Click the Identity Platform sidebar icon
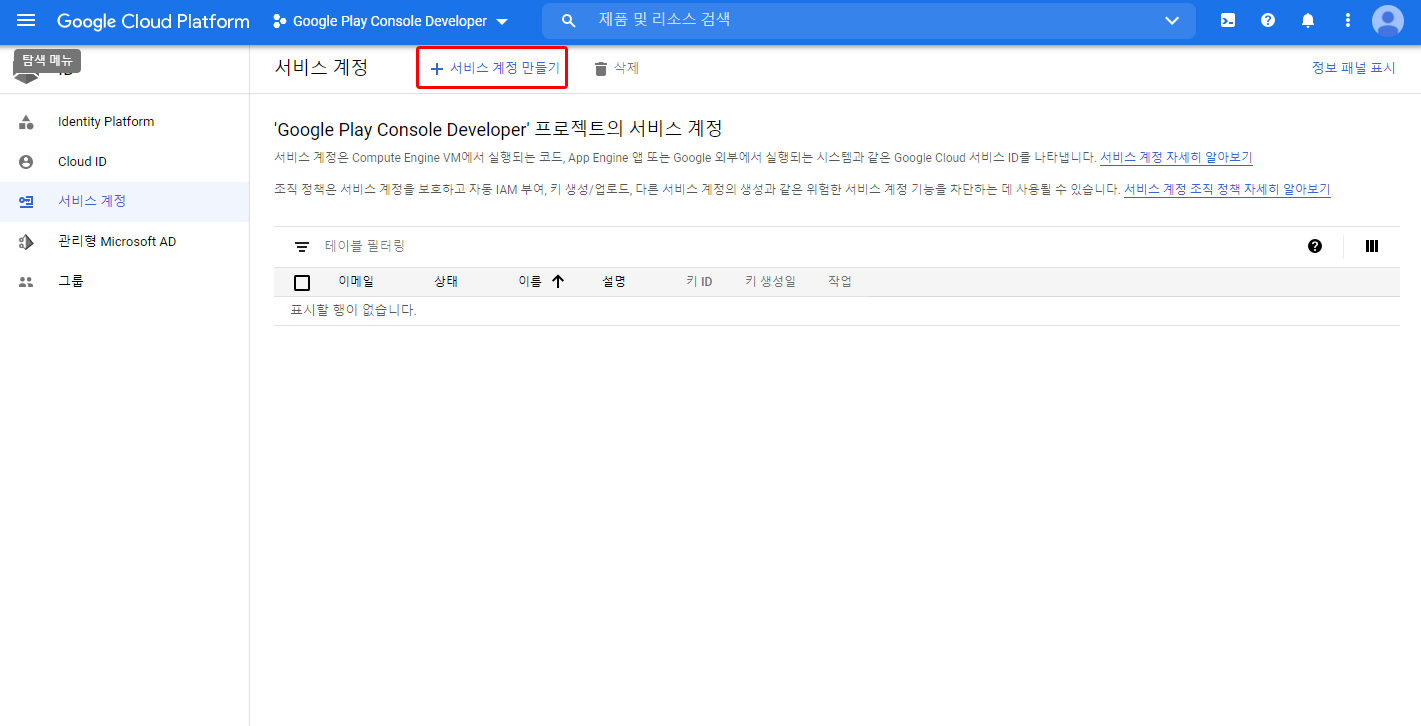Screen dimensions: 1421x726 coord(26,122)
